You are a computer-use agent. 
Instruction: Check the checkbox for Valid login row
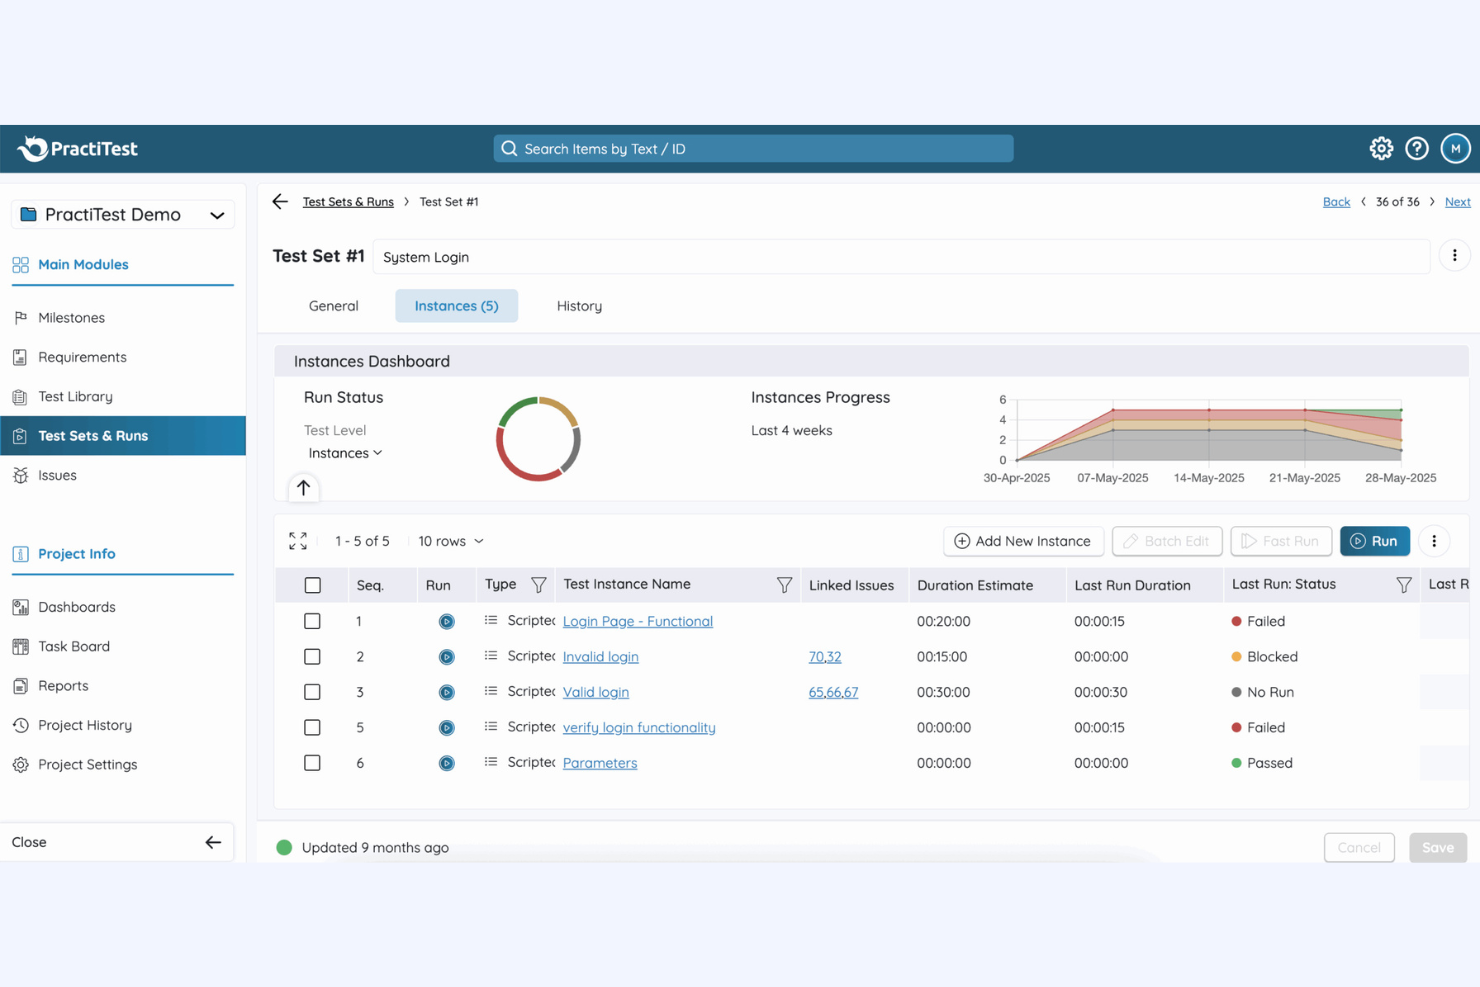[x=312, y=691]
